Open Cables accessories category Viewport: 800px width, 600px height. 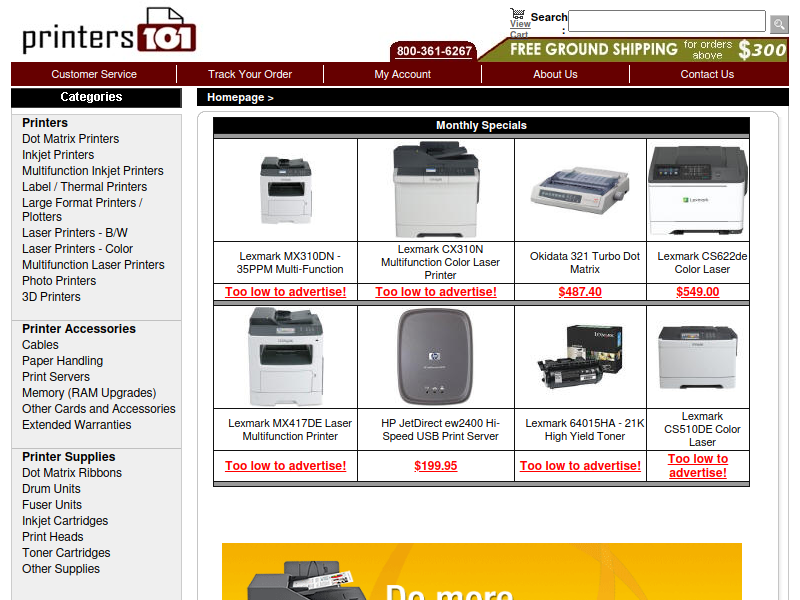[x=40, y=344]
